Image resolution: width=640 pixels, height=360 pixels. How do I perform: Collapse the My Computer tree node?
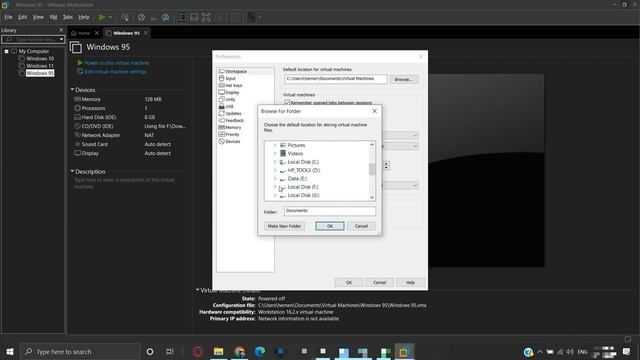pos(7,51)
